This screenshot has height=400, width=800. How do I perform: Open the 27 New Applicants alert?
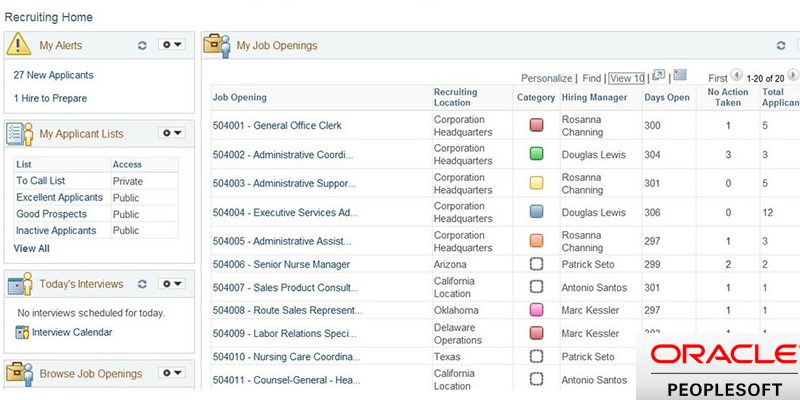coord(54,75)
